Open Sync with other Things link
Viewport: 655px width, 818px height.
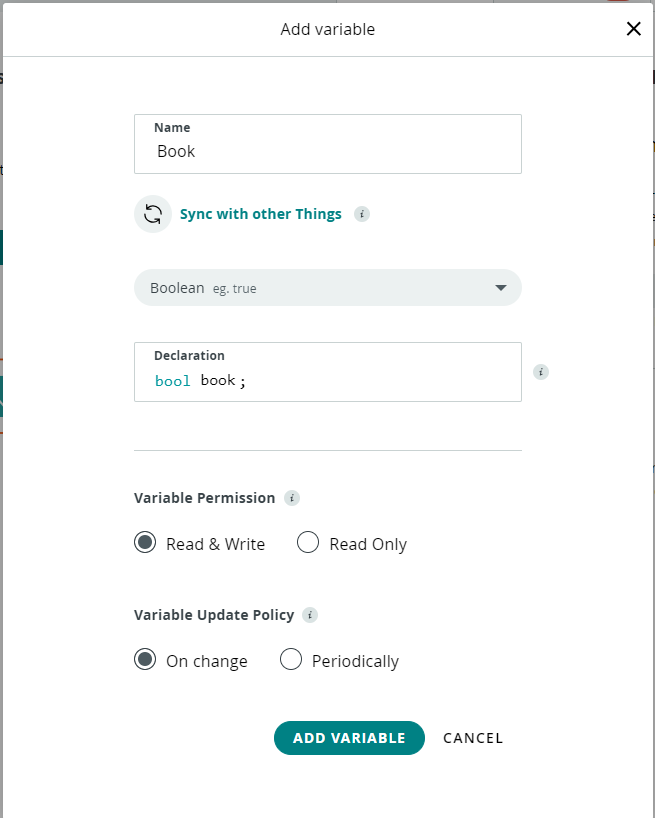click(260, 214)
